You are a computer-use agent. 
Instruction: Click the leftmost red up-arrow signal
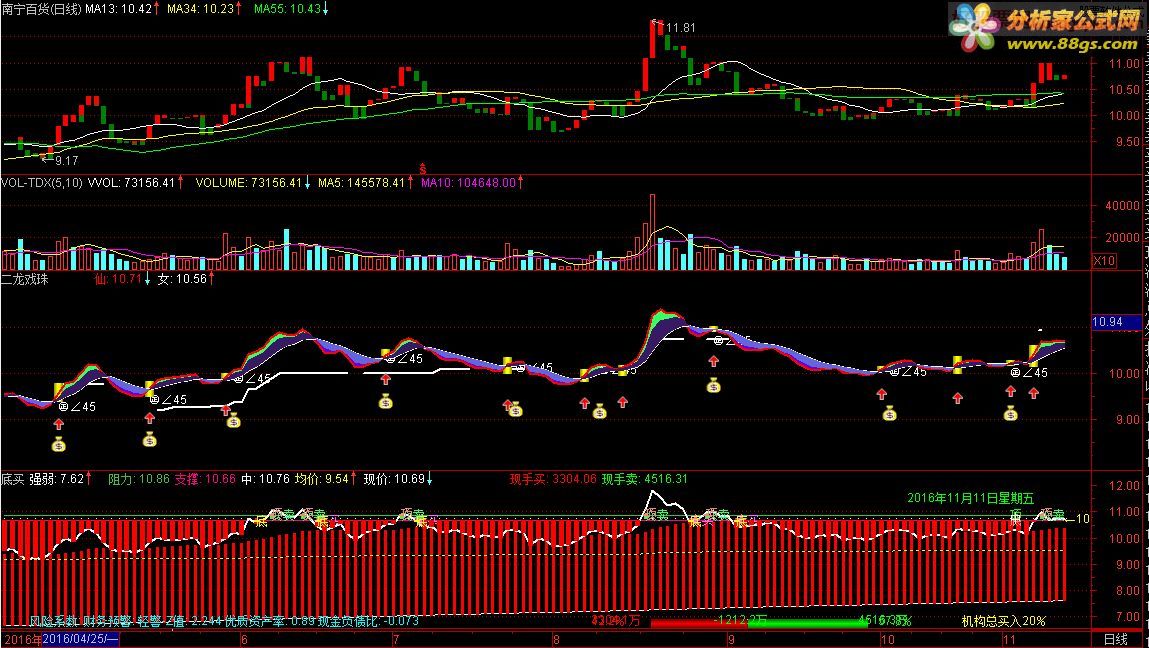point(59,424)
